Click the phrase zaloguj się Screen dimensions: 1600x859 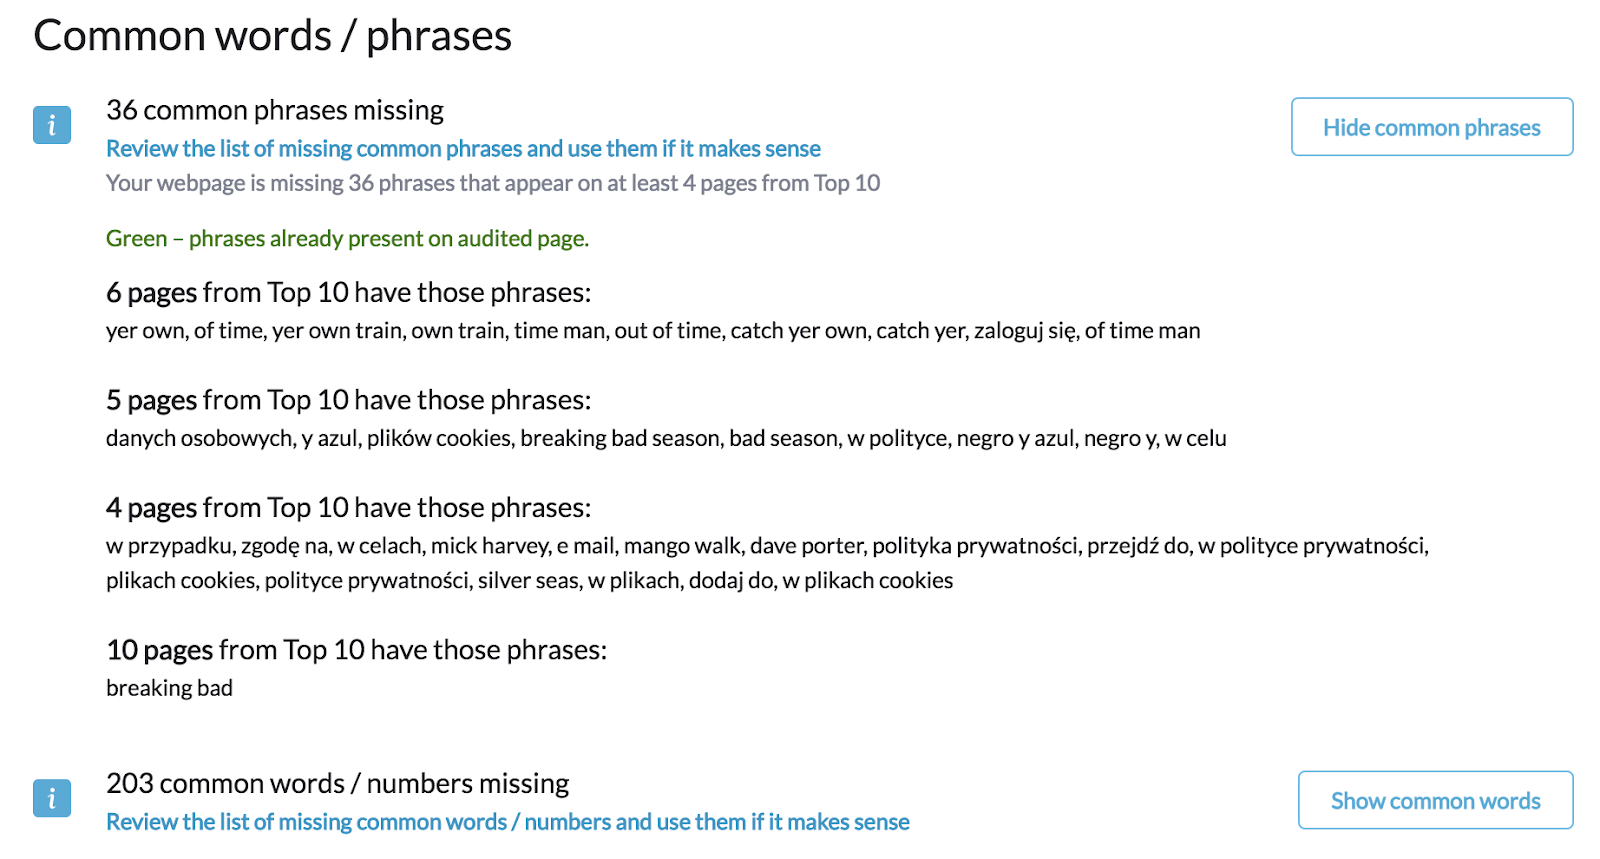point(1025,331)
